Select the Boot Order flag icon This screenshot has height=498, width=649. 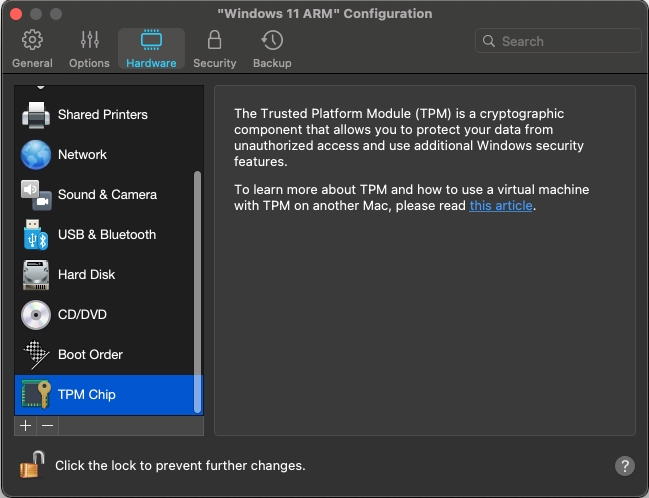click(x=36, y=355)
